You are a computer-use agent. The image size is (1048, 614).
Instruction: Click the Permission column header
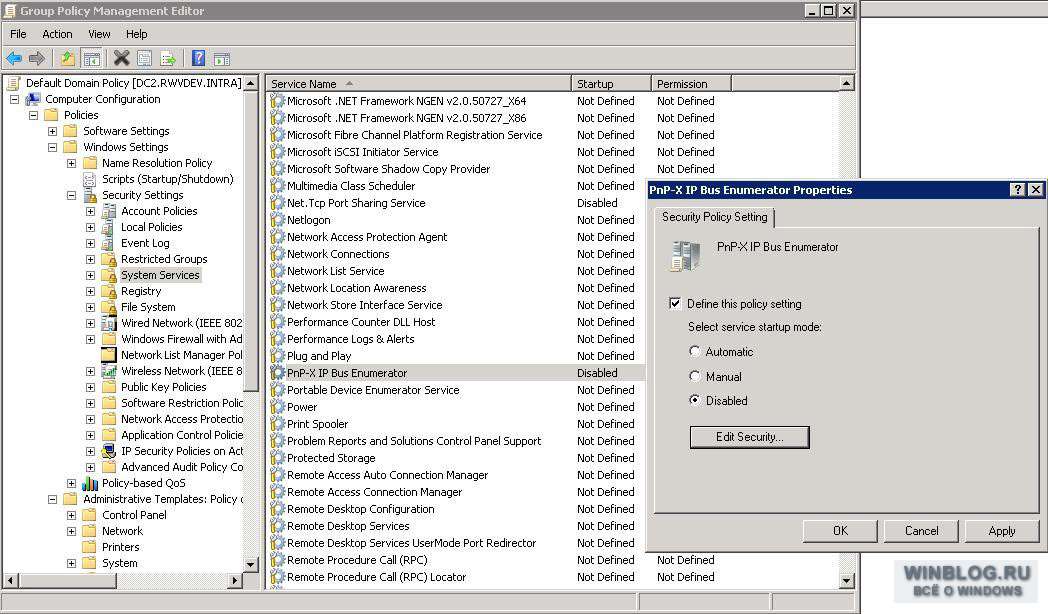pos(691,84)
